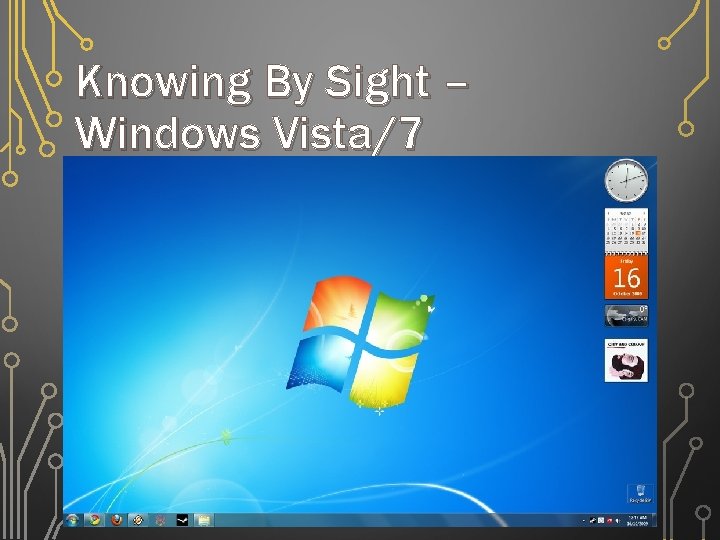Open the Steam taskbar icon
720x540 pixels.
182,520
